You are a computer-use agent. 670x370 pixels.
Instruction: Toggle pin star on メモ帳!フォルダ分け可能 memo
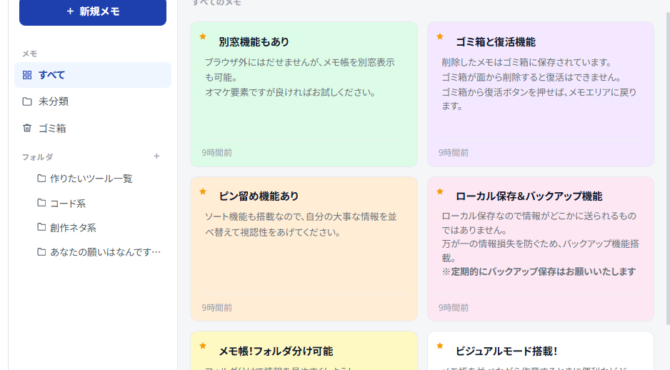click(203, 346)
